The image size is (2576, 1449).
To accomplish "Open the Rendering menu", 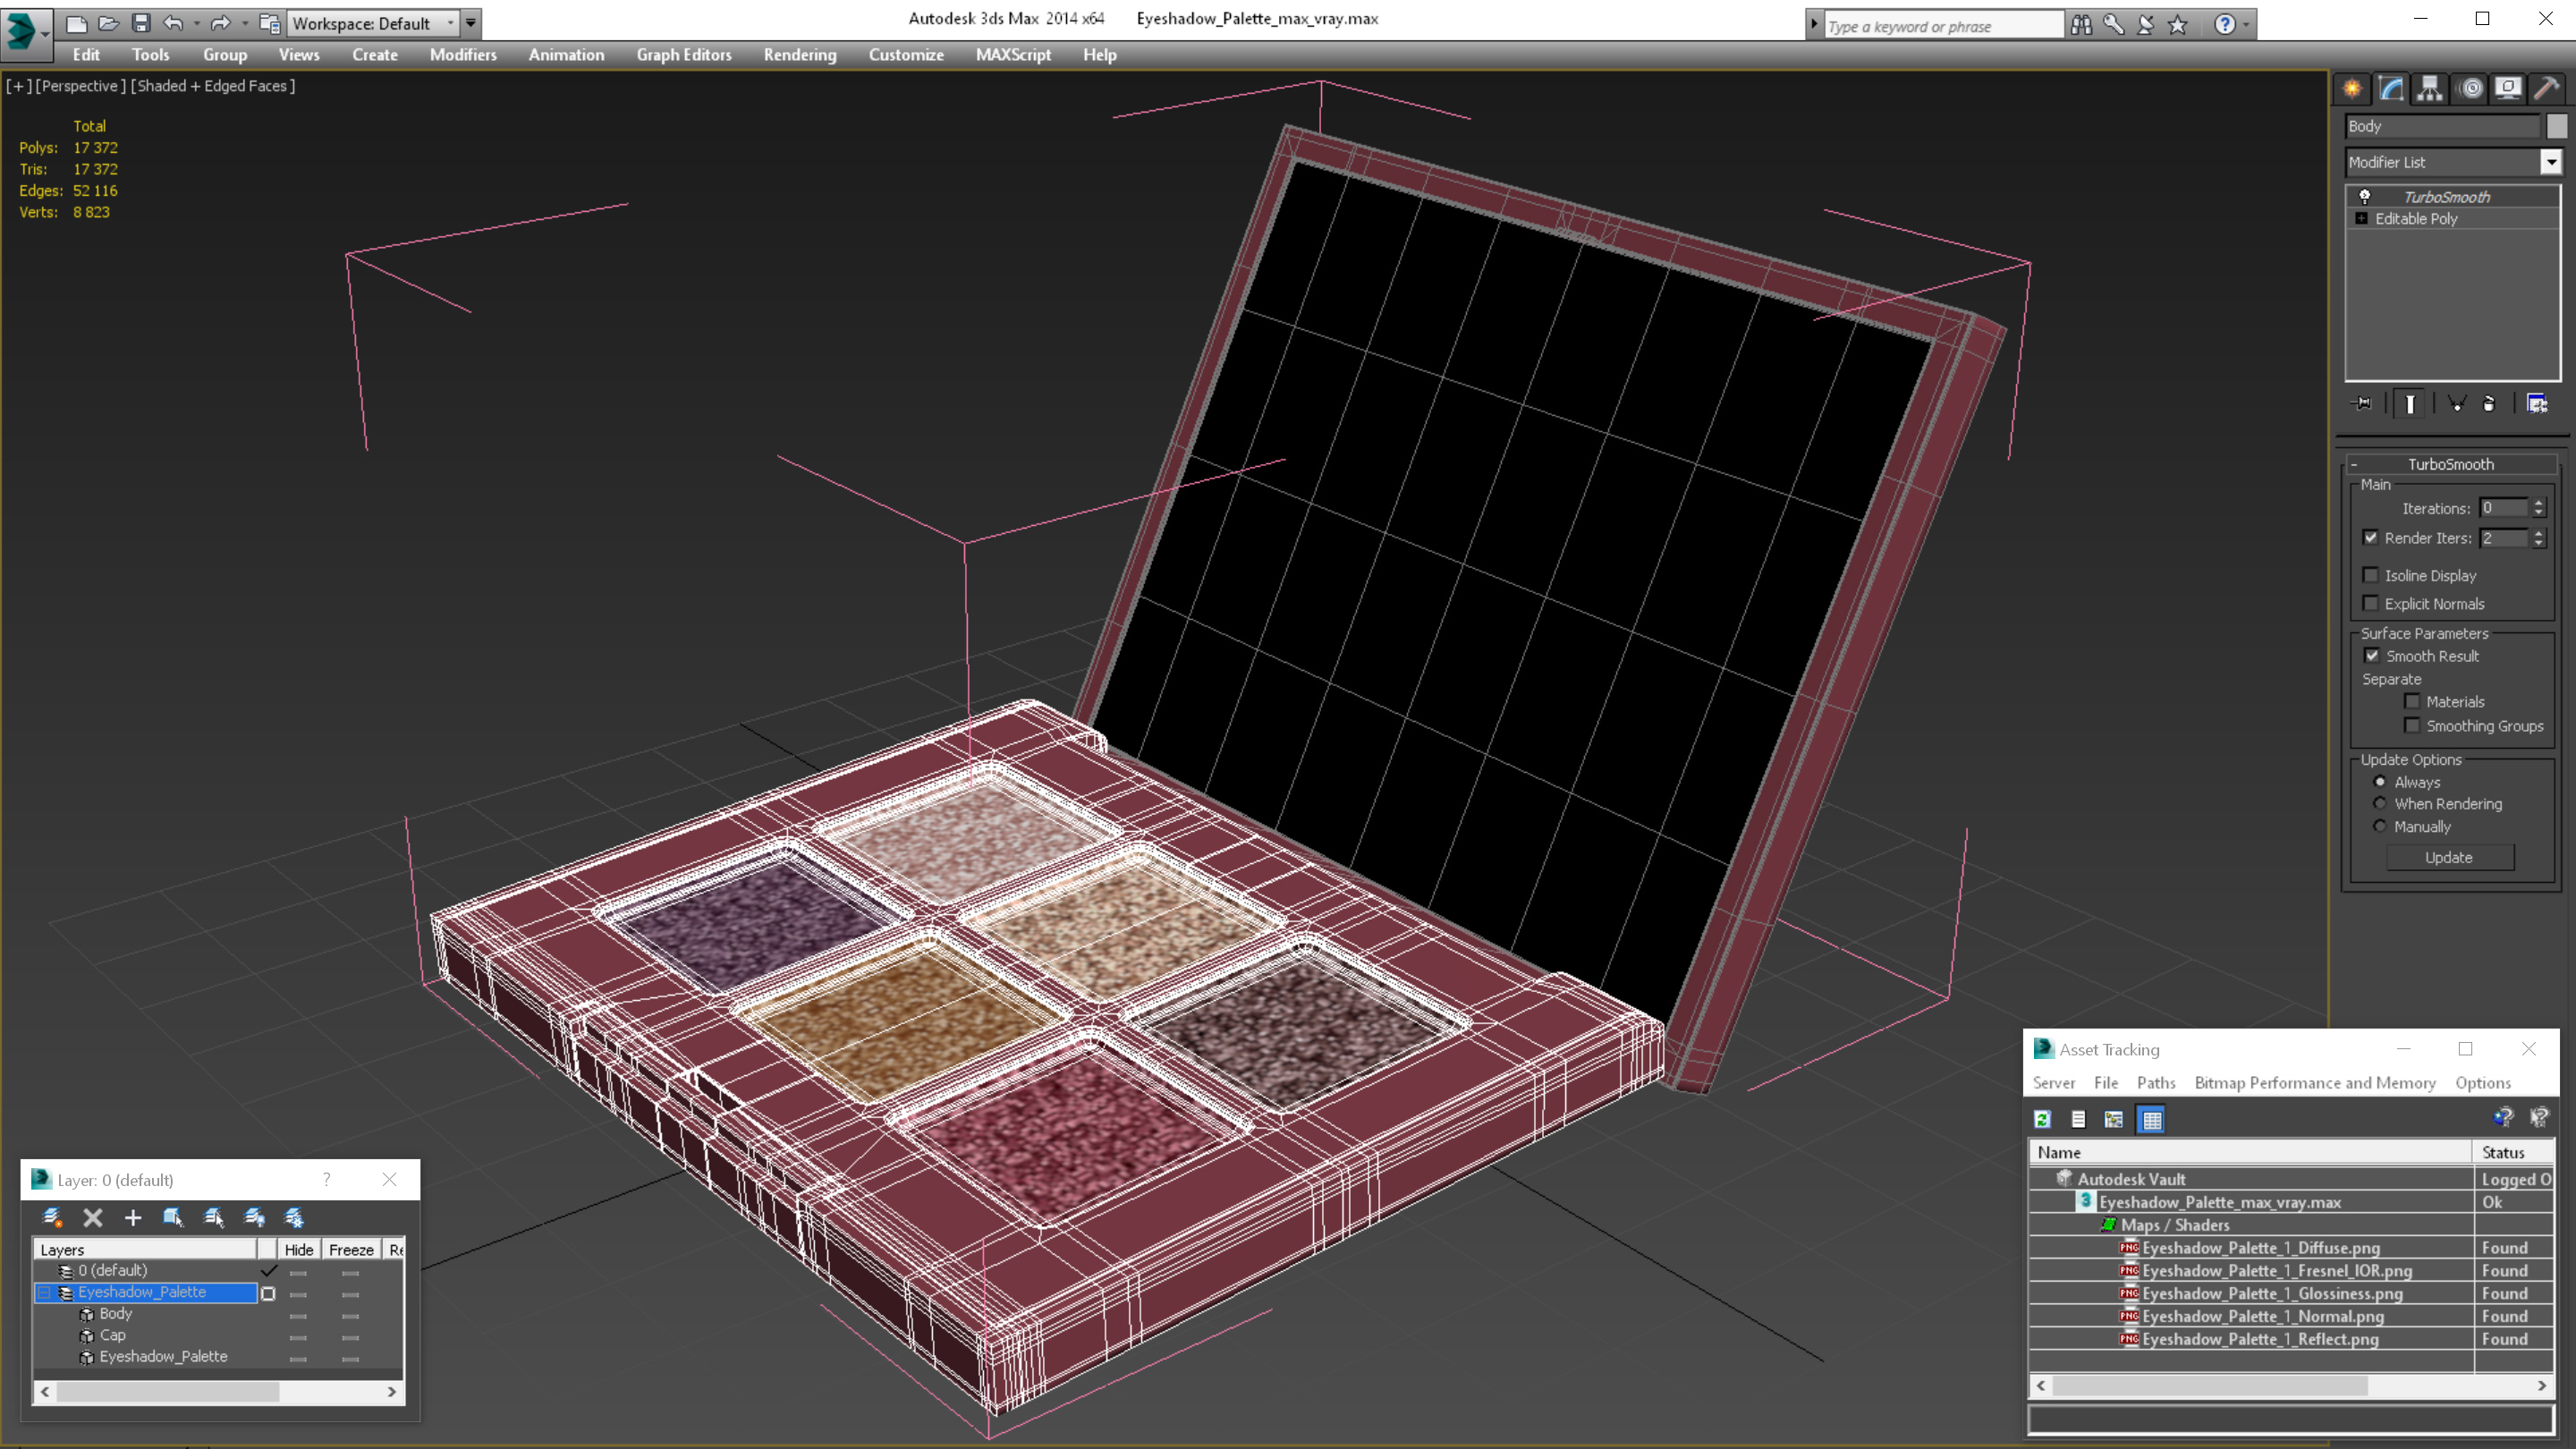I will (799, 55).
